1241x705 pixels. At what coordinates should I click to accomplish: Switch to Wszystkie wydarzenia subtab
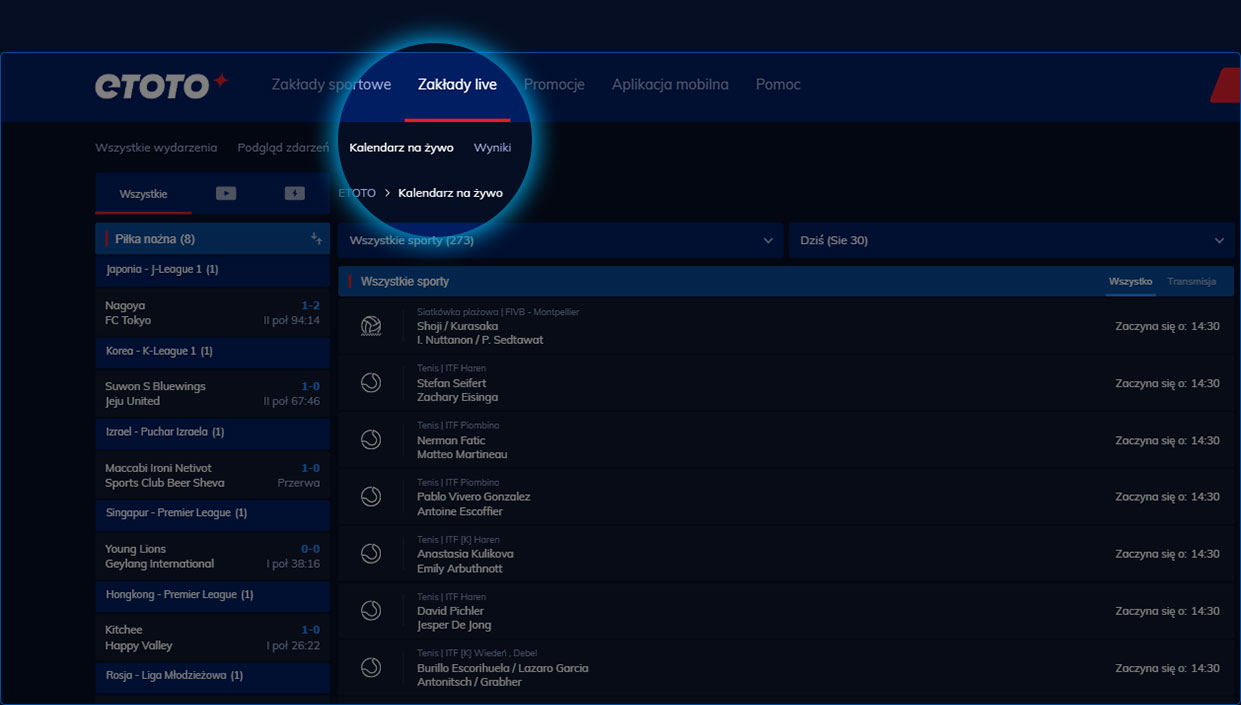156,147
